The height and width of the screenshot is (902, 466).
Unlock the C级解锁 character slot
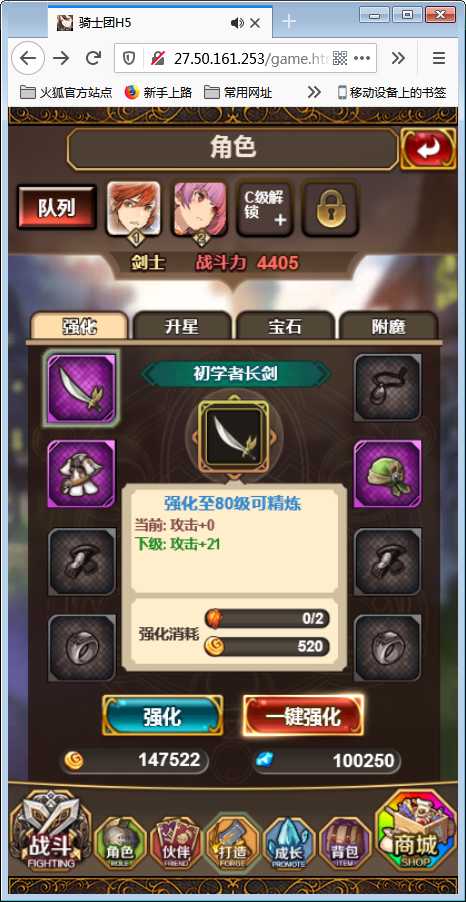[265, 209]
